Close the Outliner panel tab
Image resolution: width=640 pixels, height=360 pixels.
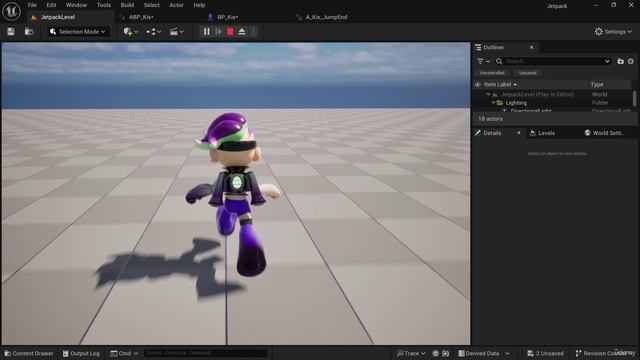531,47
